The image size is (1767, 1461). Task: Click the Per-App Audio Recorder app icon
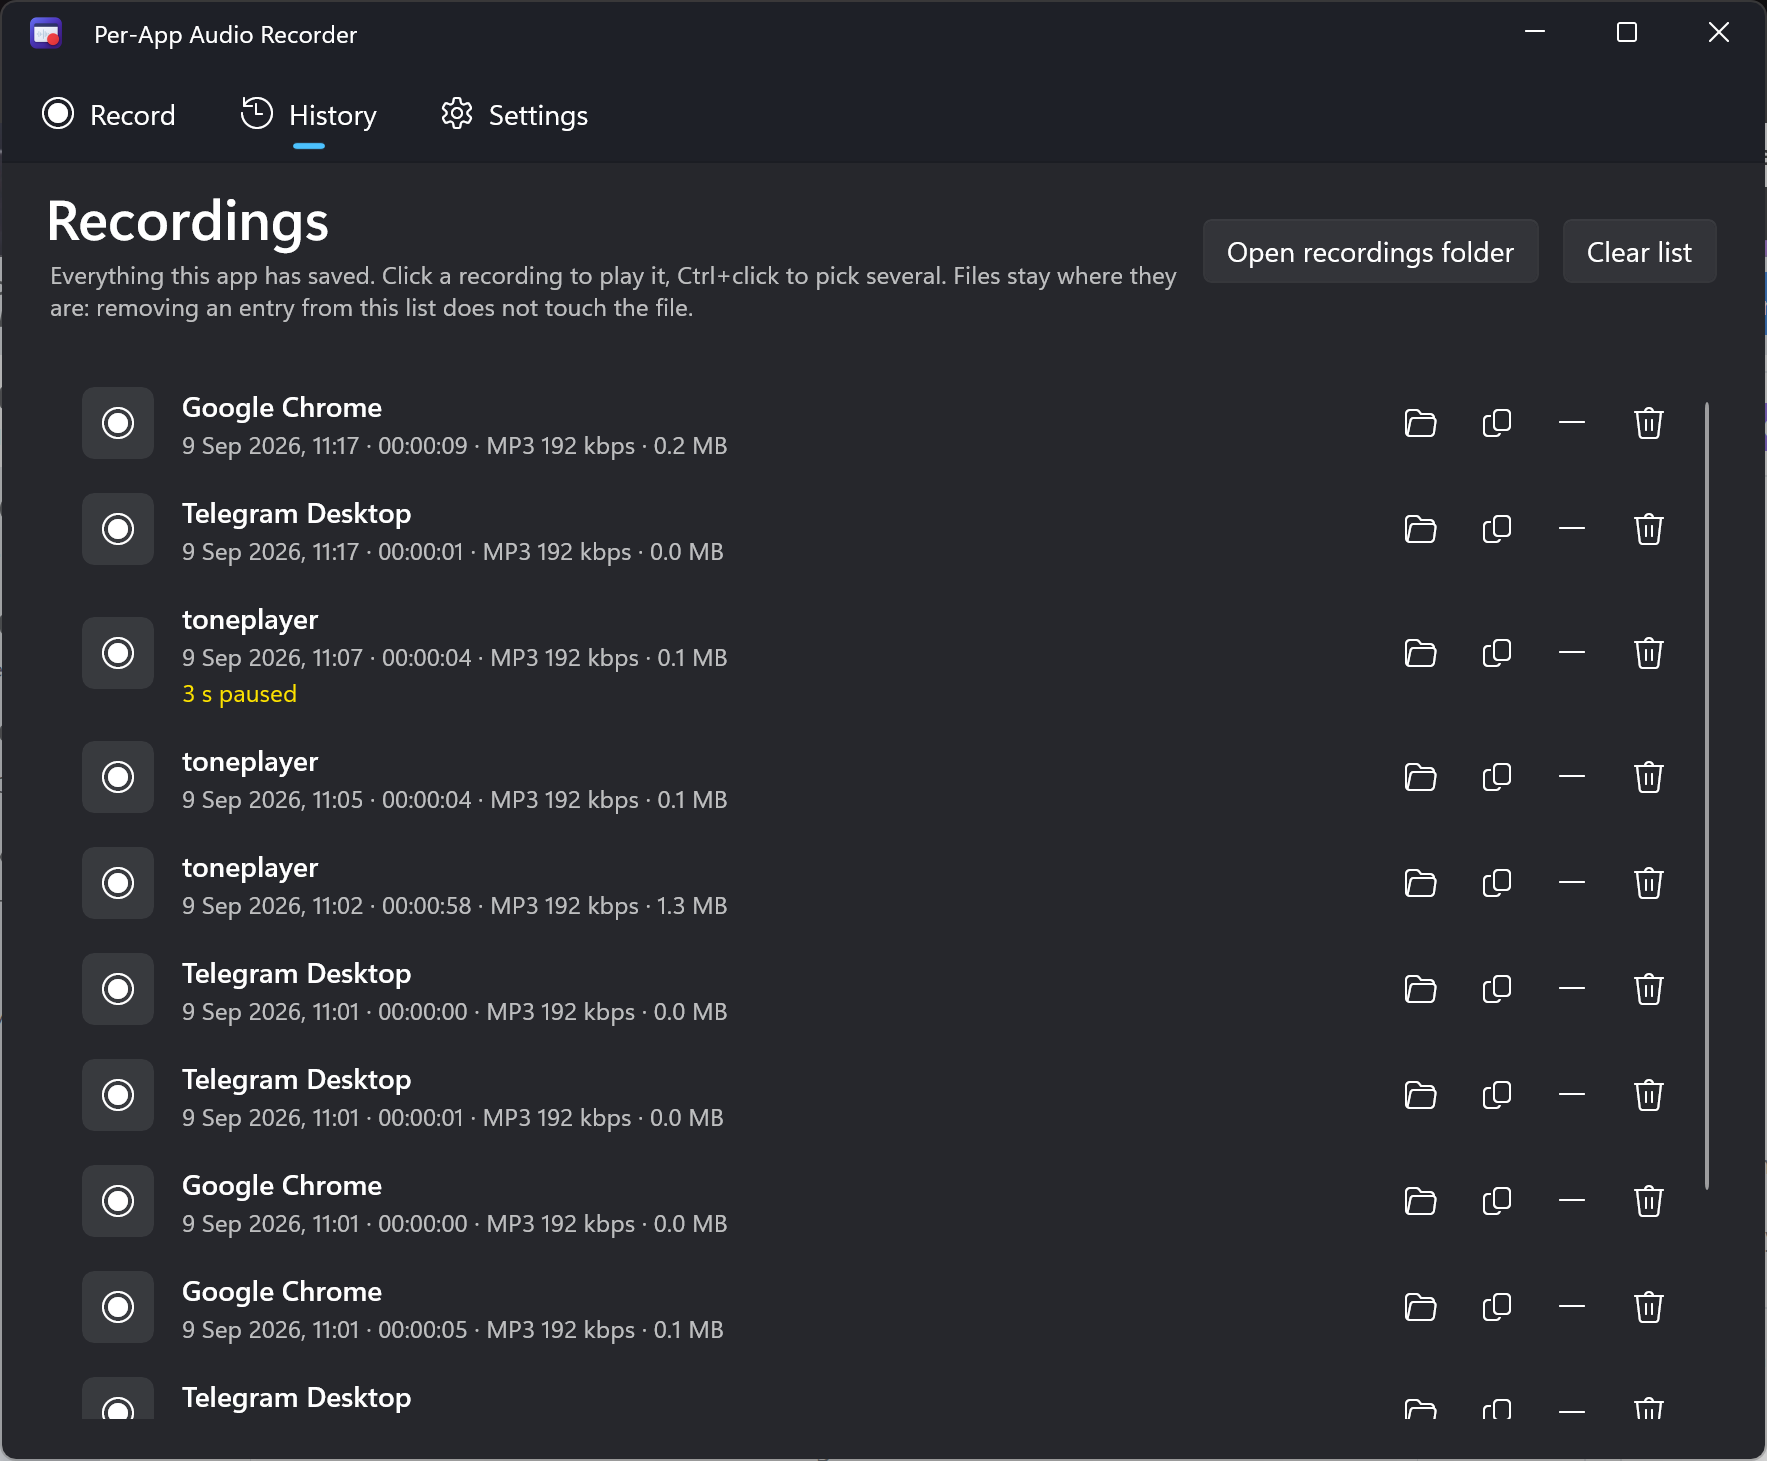46,34
